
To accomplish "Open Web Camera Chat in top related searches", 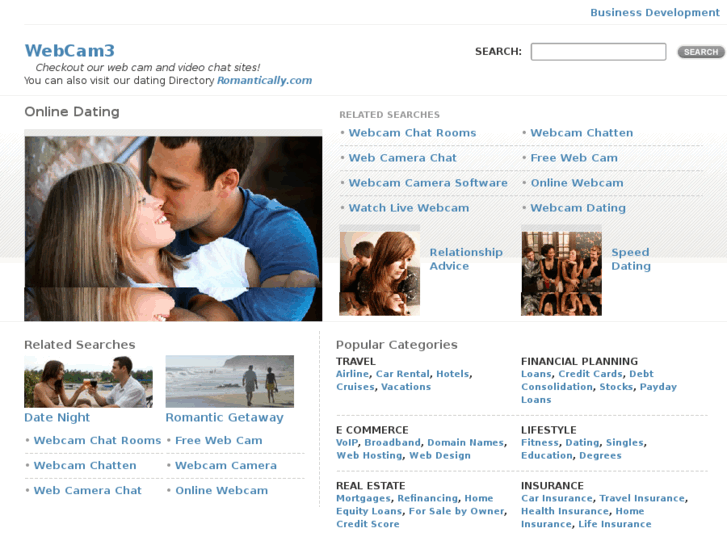I will pyautogui.click(x=402, y=158).
